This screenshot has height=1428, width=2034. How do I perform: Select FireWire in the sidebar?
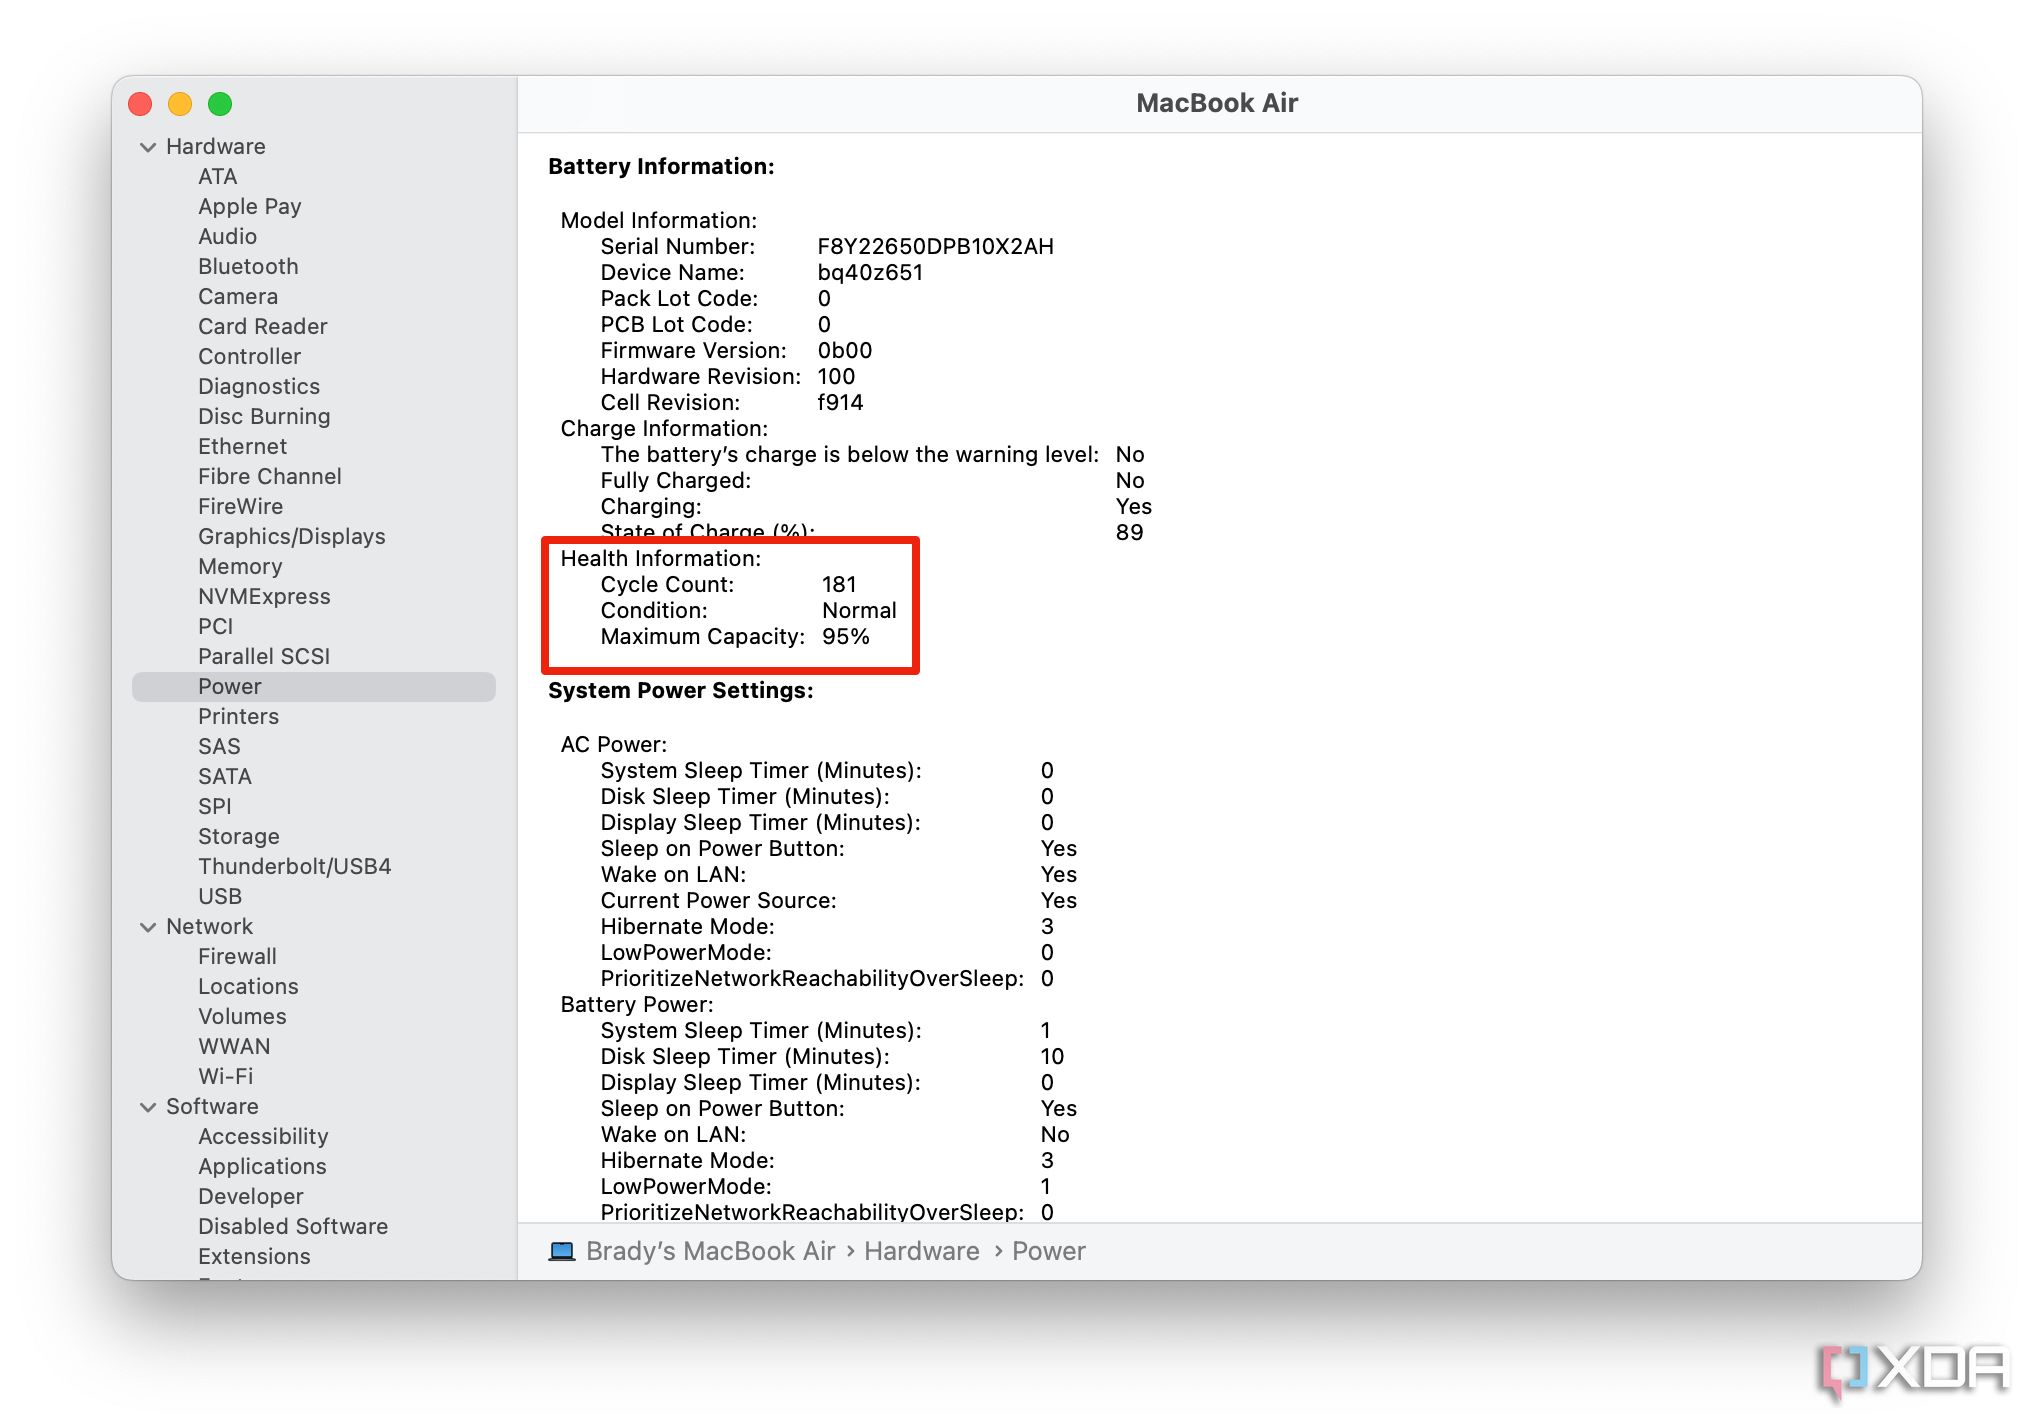[x=240, y=507]
